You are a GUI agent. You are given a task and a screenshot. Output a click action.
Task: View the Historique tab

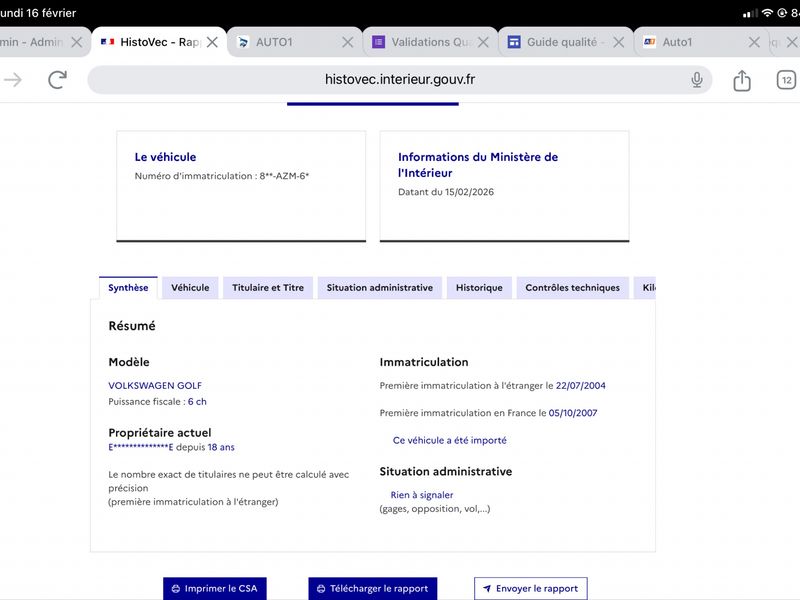tap(479, 288)
